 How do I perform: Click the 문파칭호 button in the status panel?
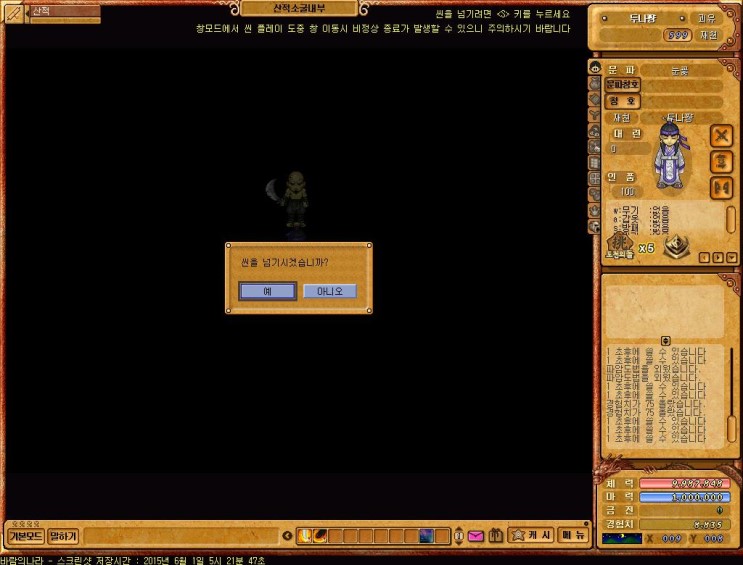click(623, 85)
